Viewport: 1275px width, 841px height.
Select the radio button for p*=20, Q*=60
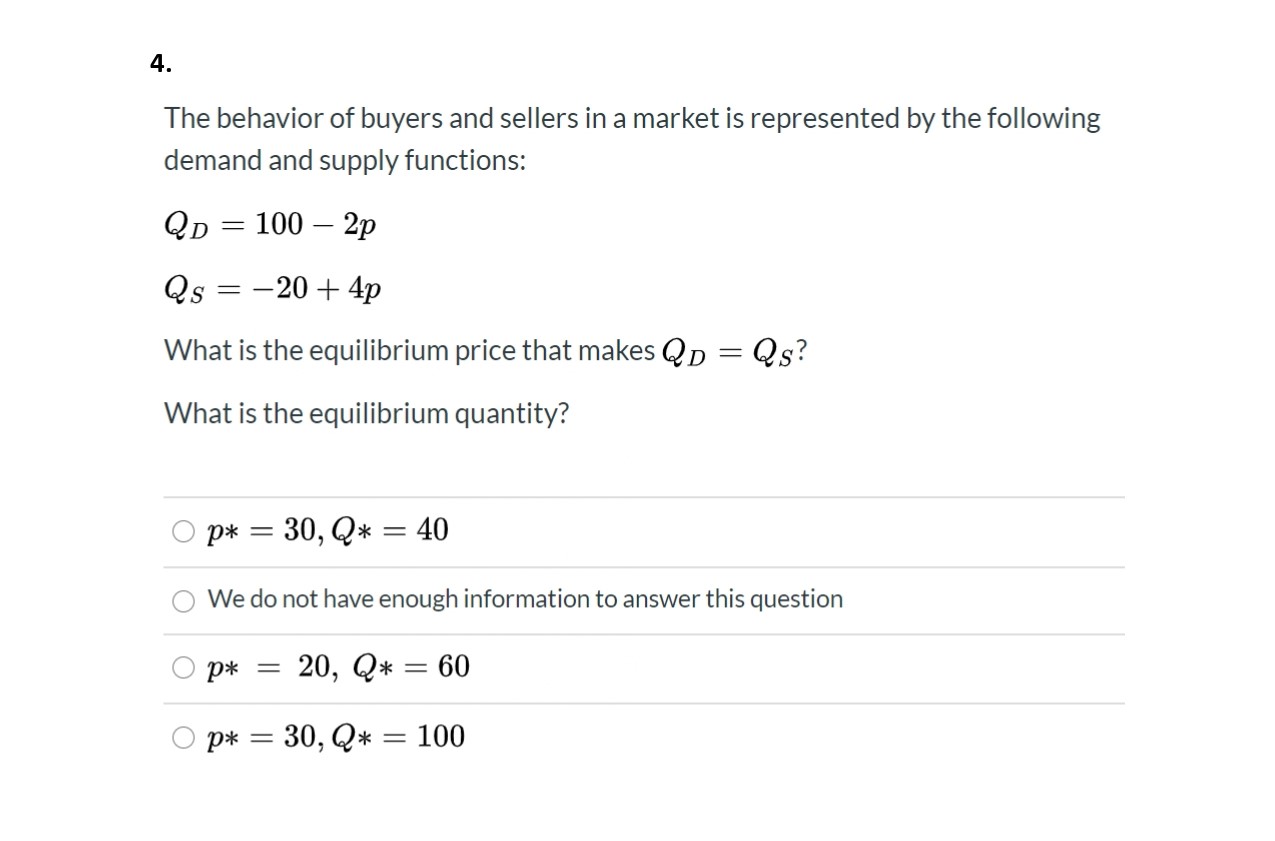tap(183, 669)
